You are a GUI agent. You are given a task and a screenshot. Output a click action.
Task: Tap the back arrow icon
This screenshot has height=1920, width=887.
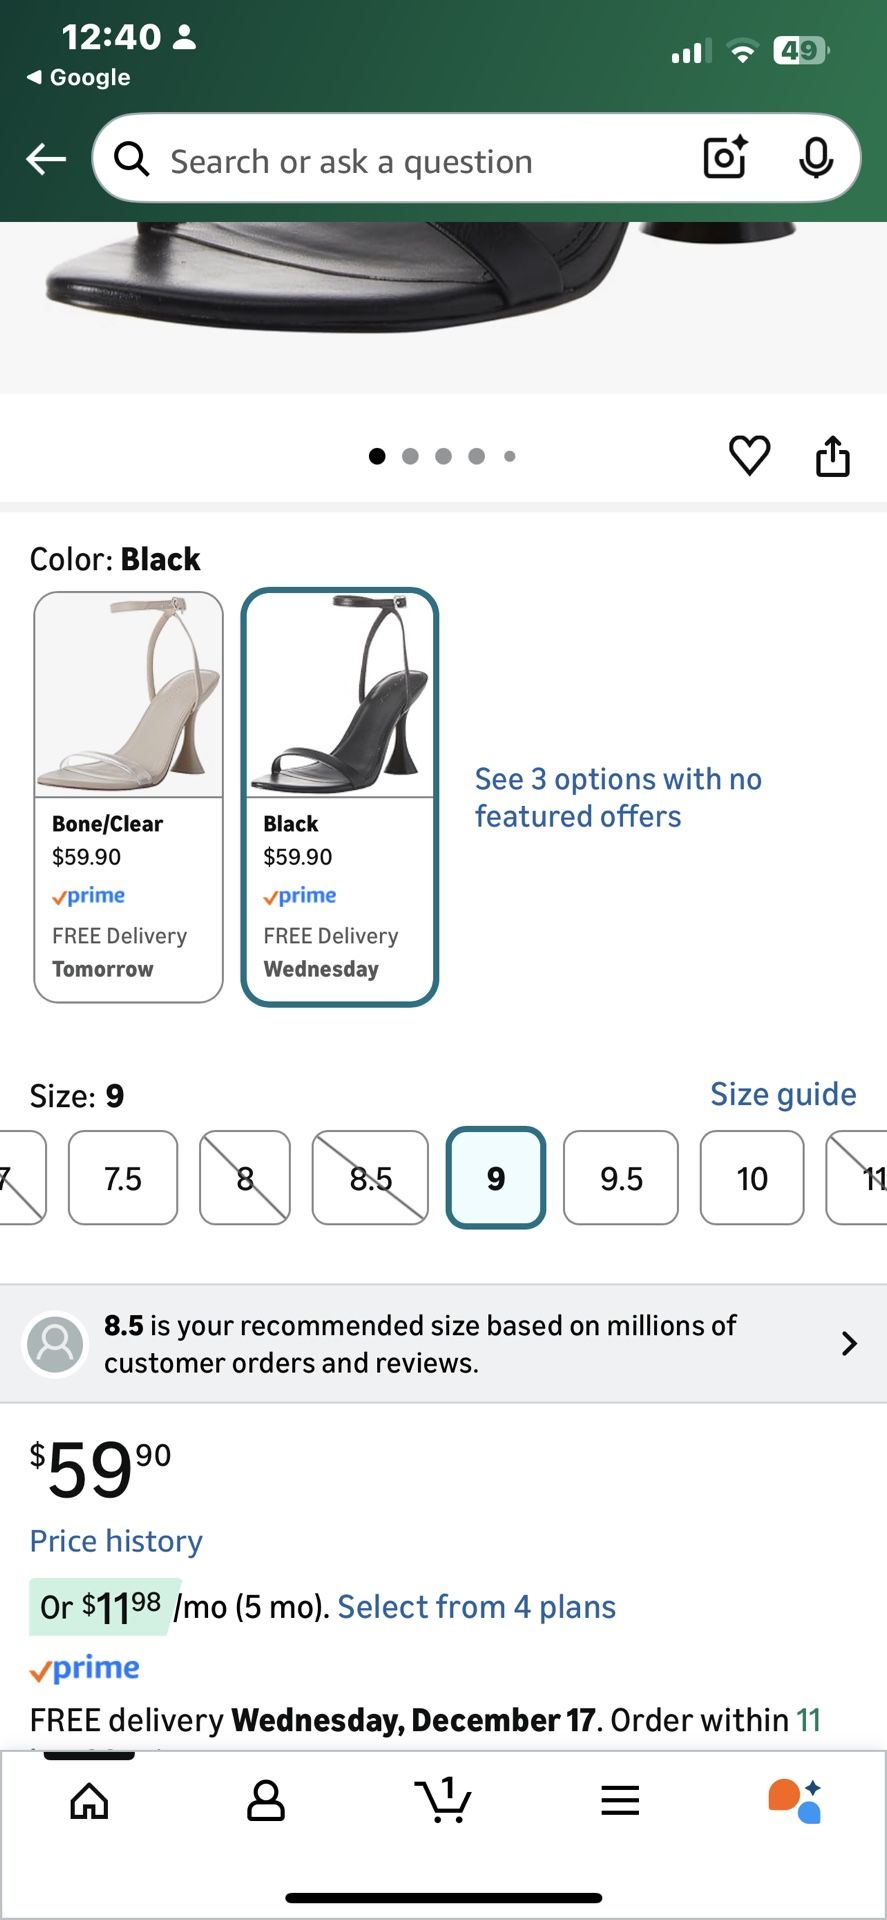click(x=46, y=158)
